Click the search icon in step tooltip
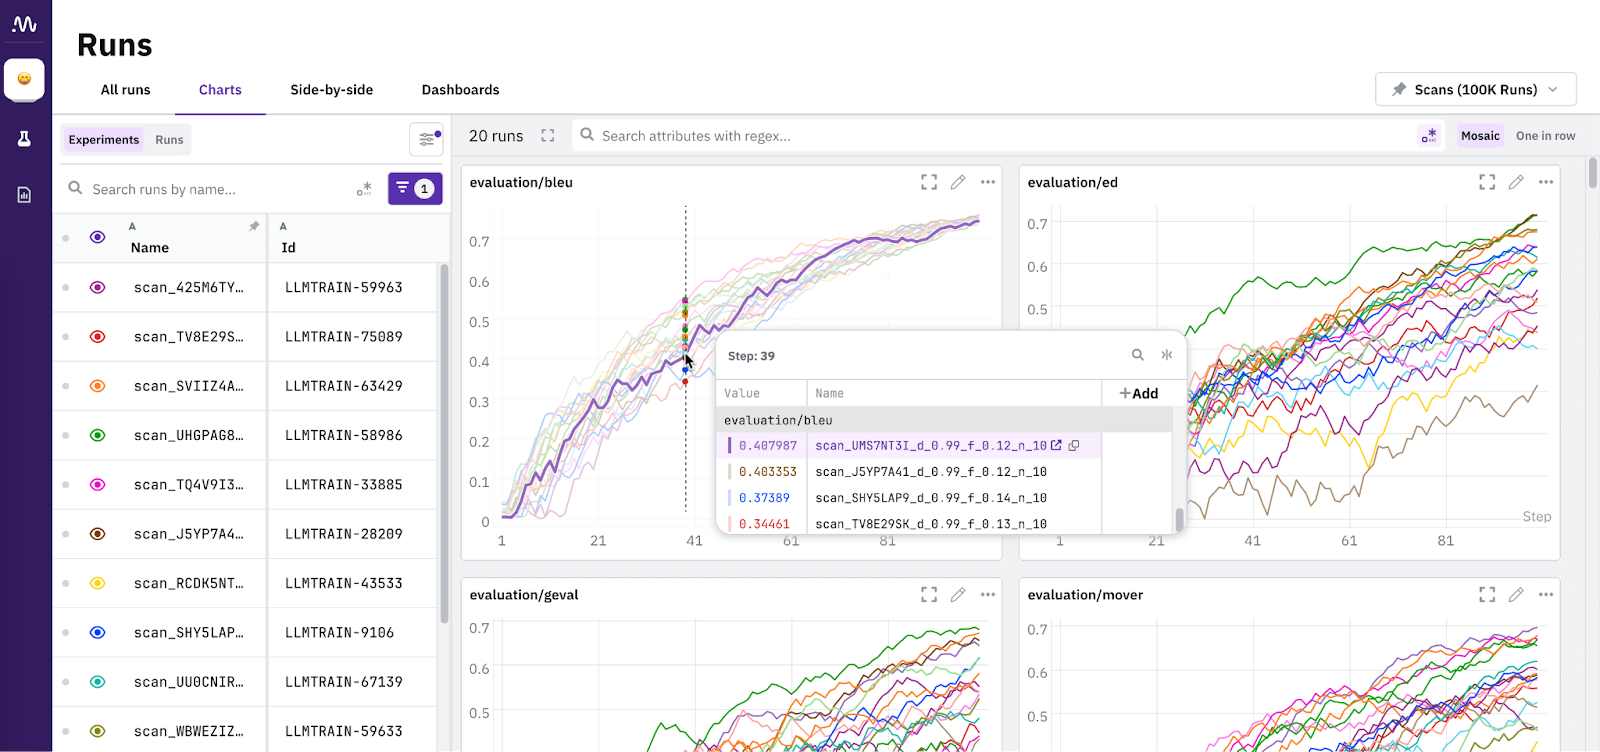1600x752 pixels. pos(1137,355)
